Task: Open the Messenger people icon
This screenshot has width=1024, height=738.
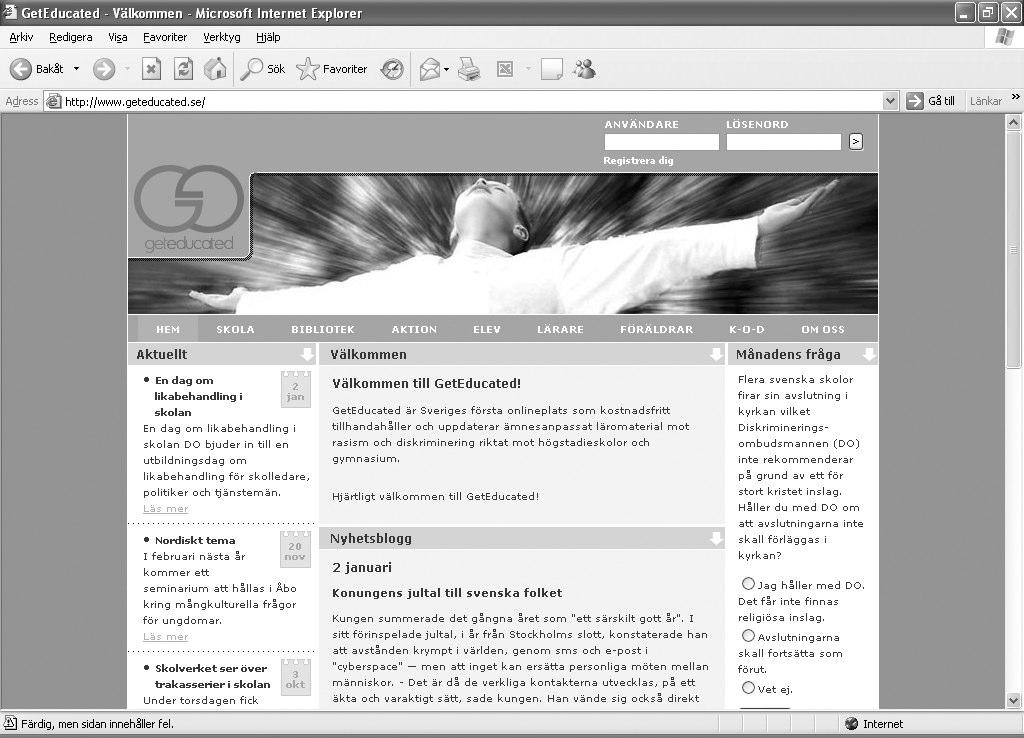Action: pyautogui.click(x=584, y=69)
